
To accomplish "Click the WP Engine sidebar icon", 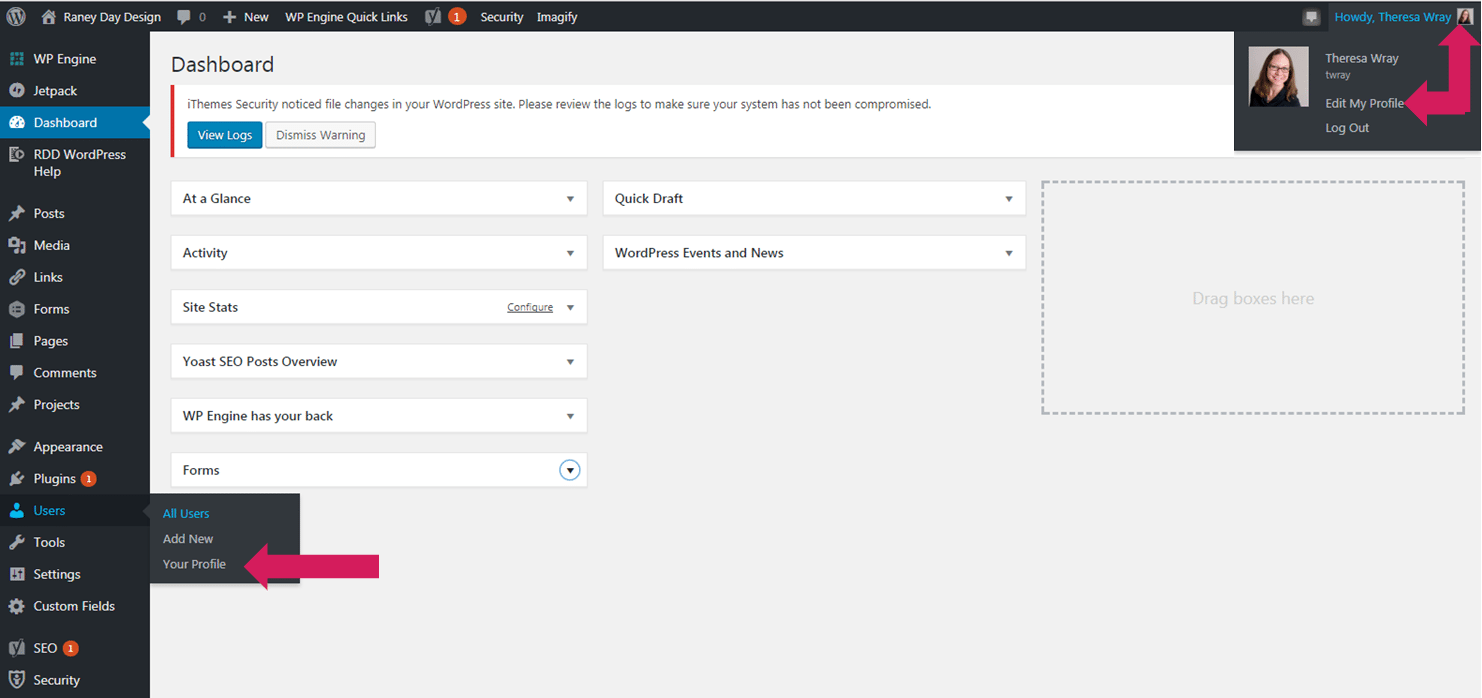I will [x=16, y=59].
